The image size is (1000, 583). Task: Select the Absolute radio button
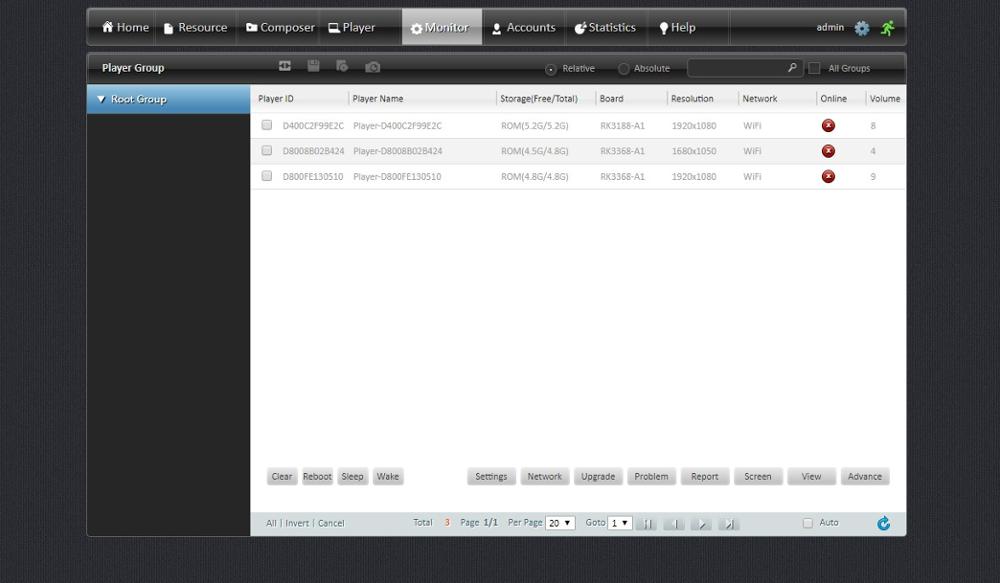623,69
